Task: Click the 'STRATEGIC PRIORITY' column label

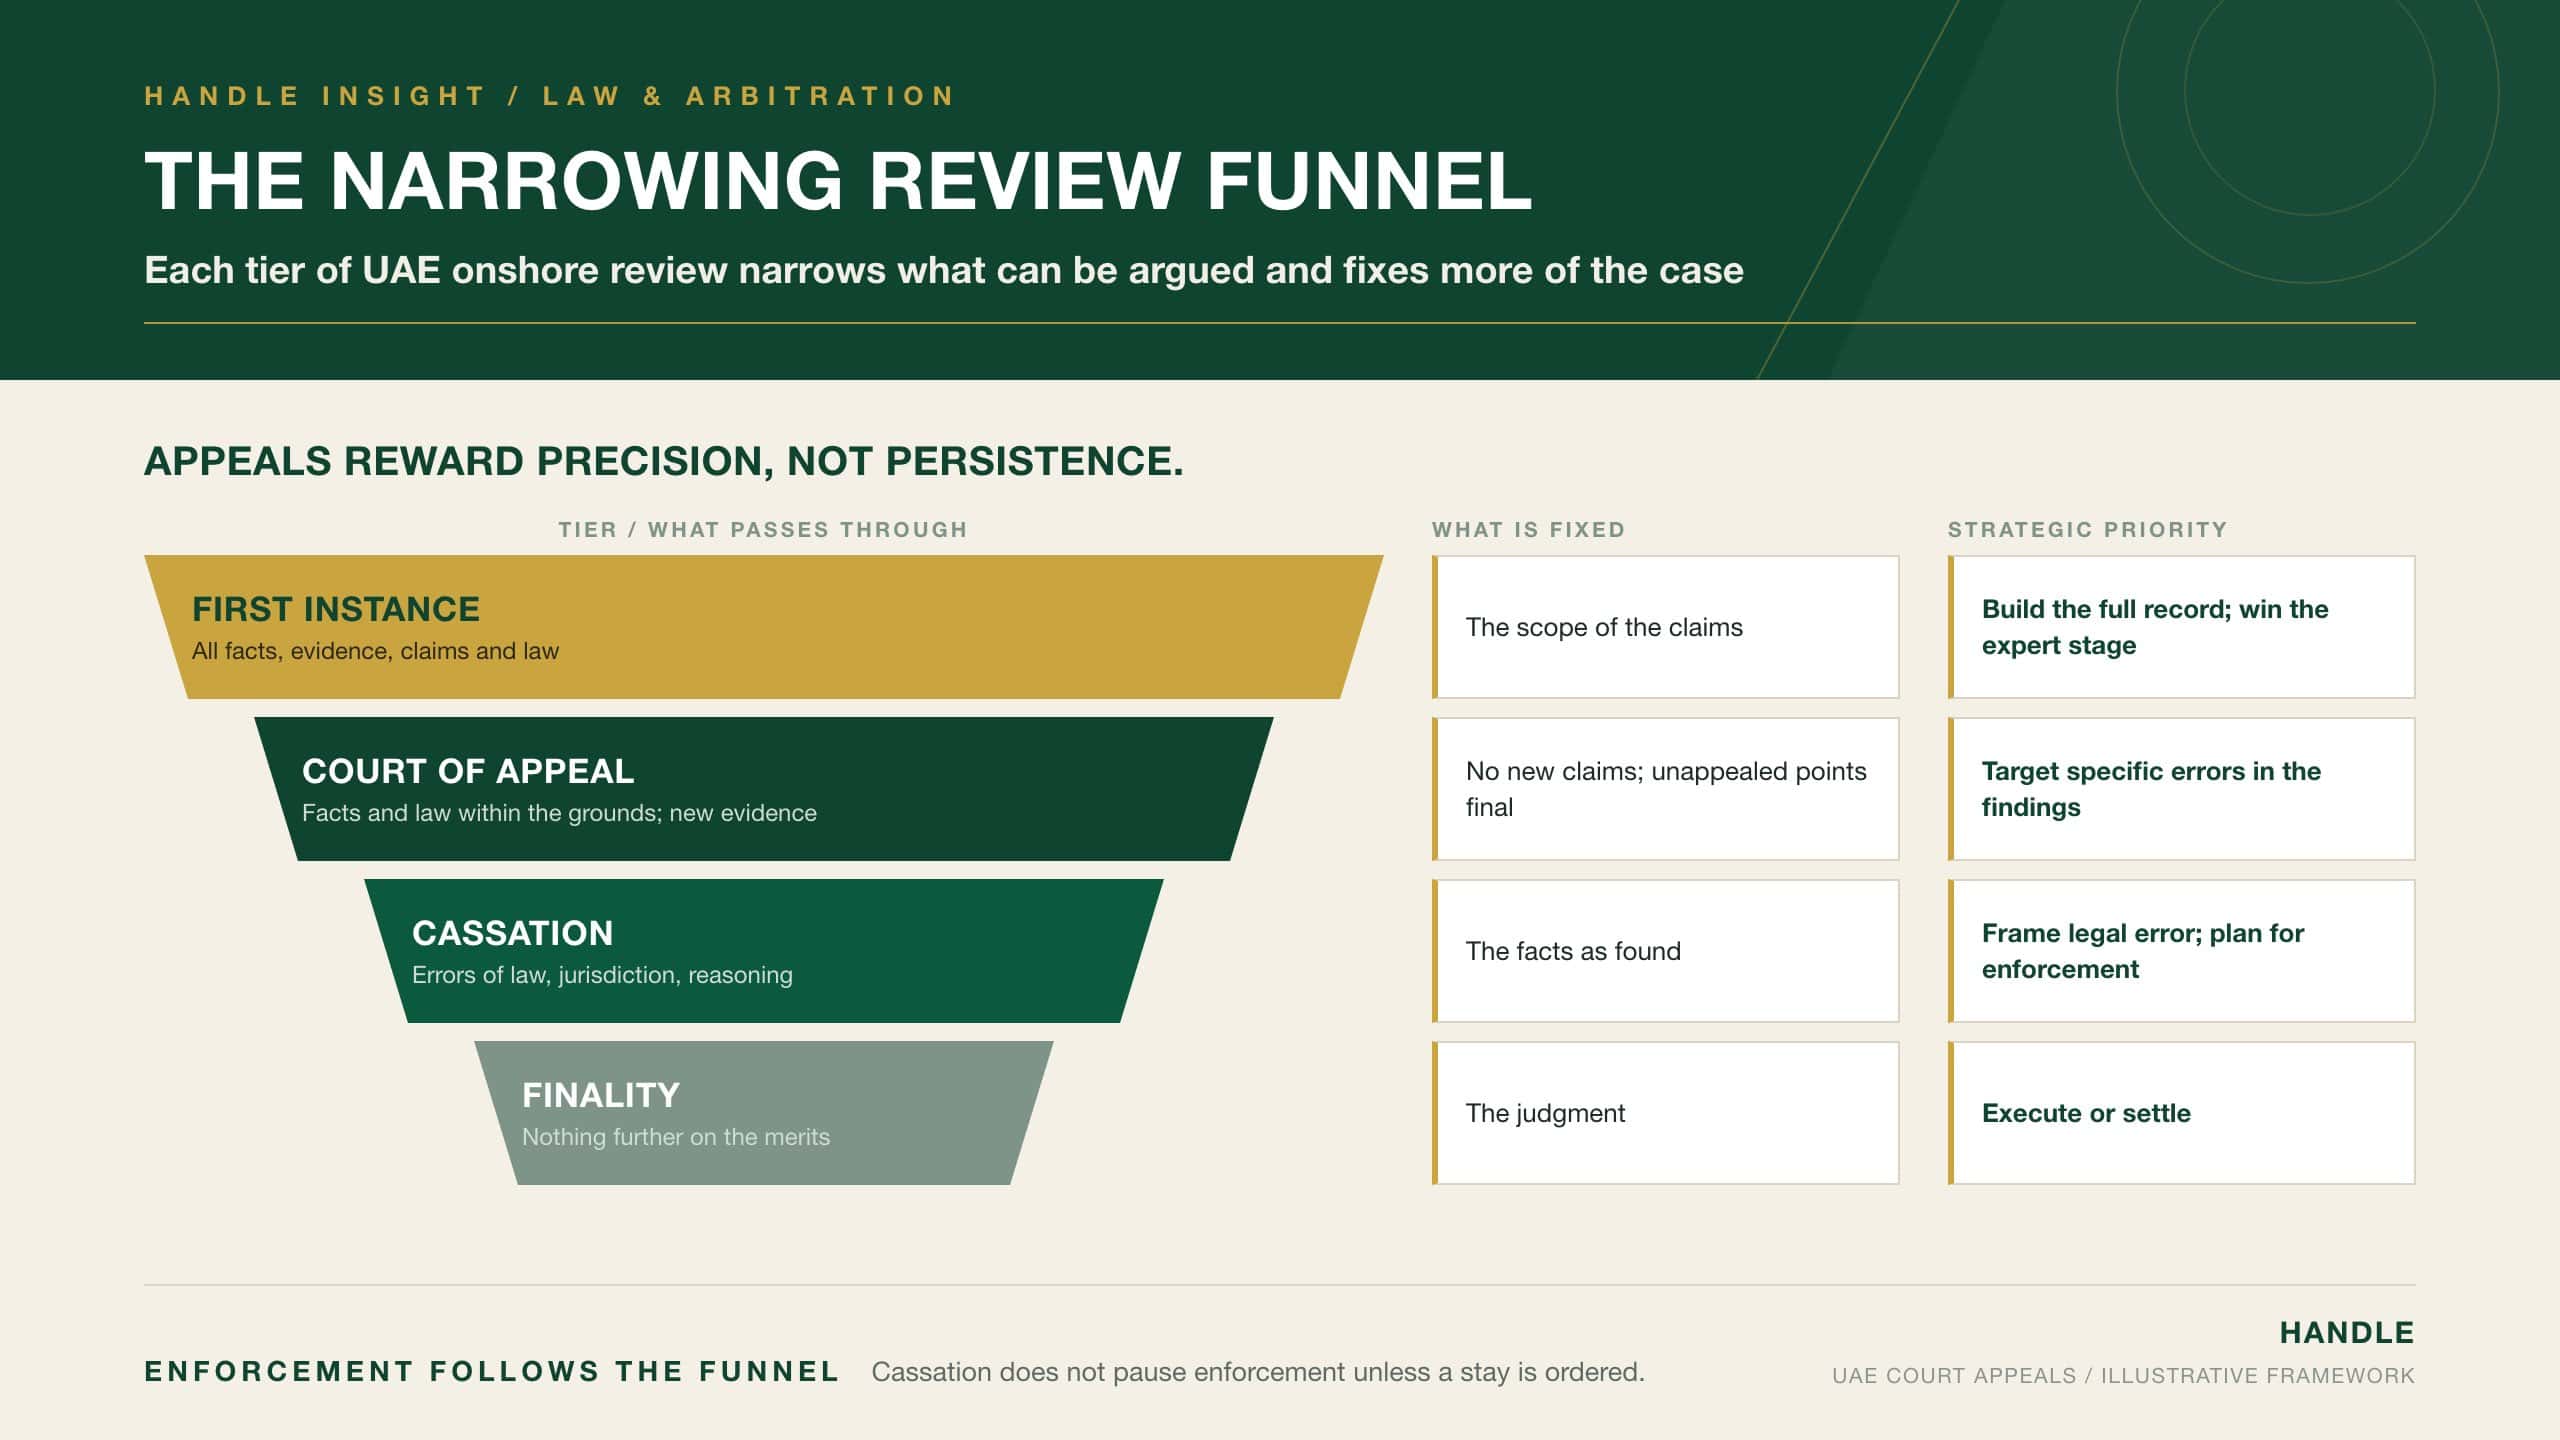Action: tap(2088, 530)
